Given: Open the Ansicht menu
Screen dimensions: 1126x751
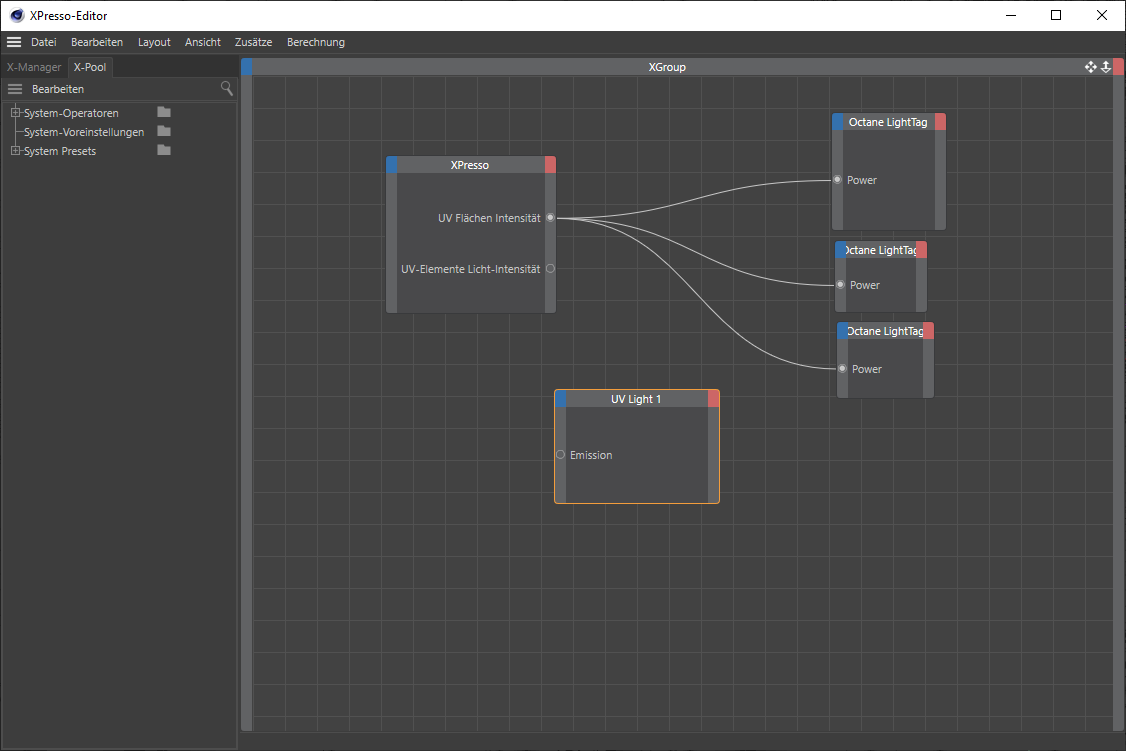Looking at the screenshot, I should [203, 42].
